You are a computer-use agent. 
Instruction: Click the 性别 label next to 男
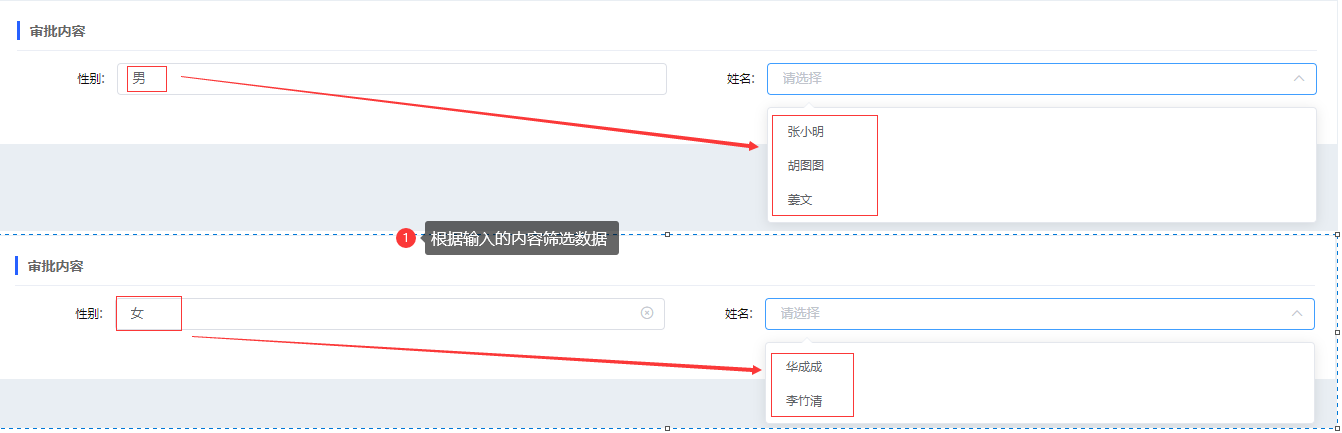[91, 79]
